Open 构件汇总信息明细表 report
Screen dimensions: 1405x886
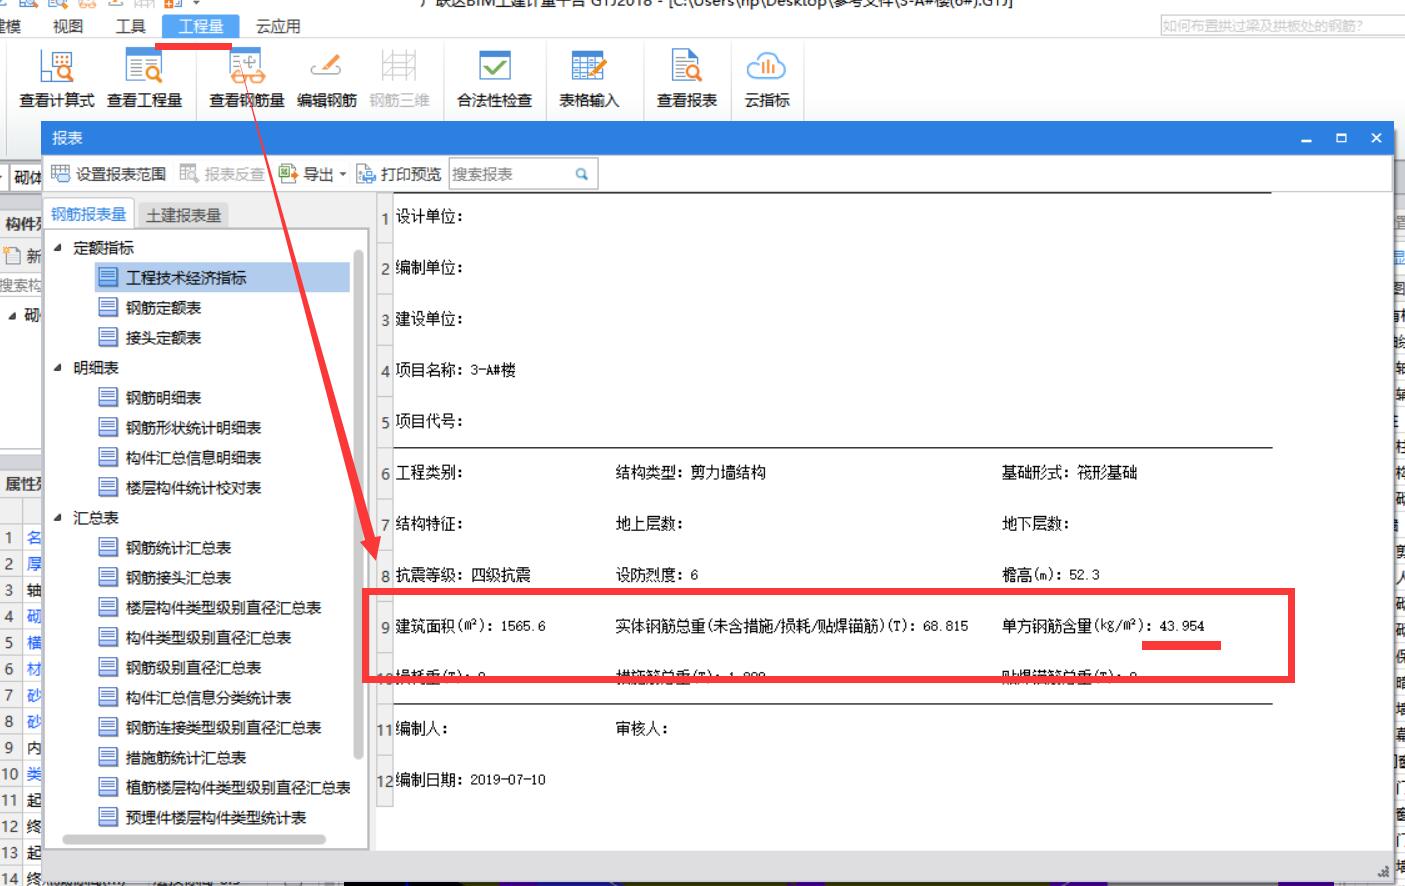[180, 457]
